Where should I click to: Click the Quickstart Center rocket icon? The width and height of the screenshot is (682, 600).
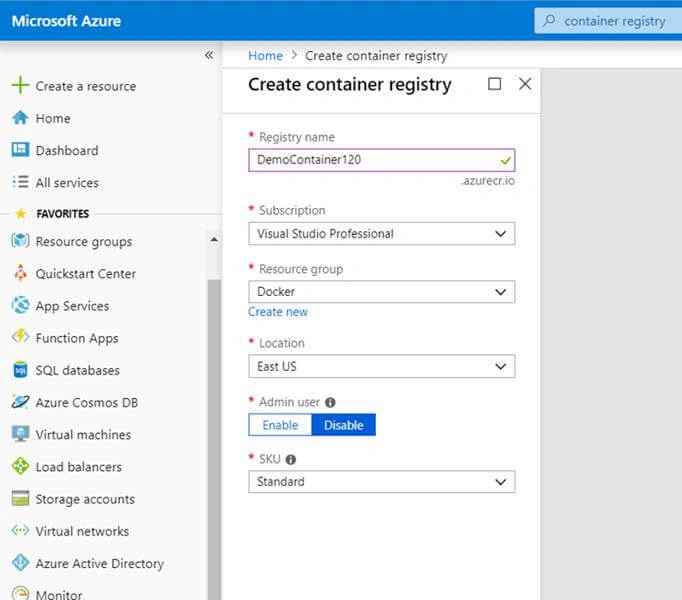(20, 273)
